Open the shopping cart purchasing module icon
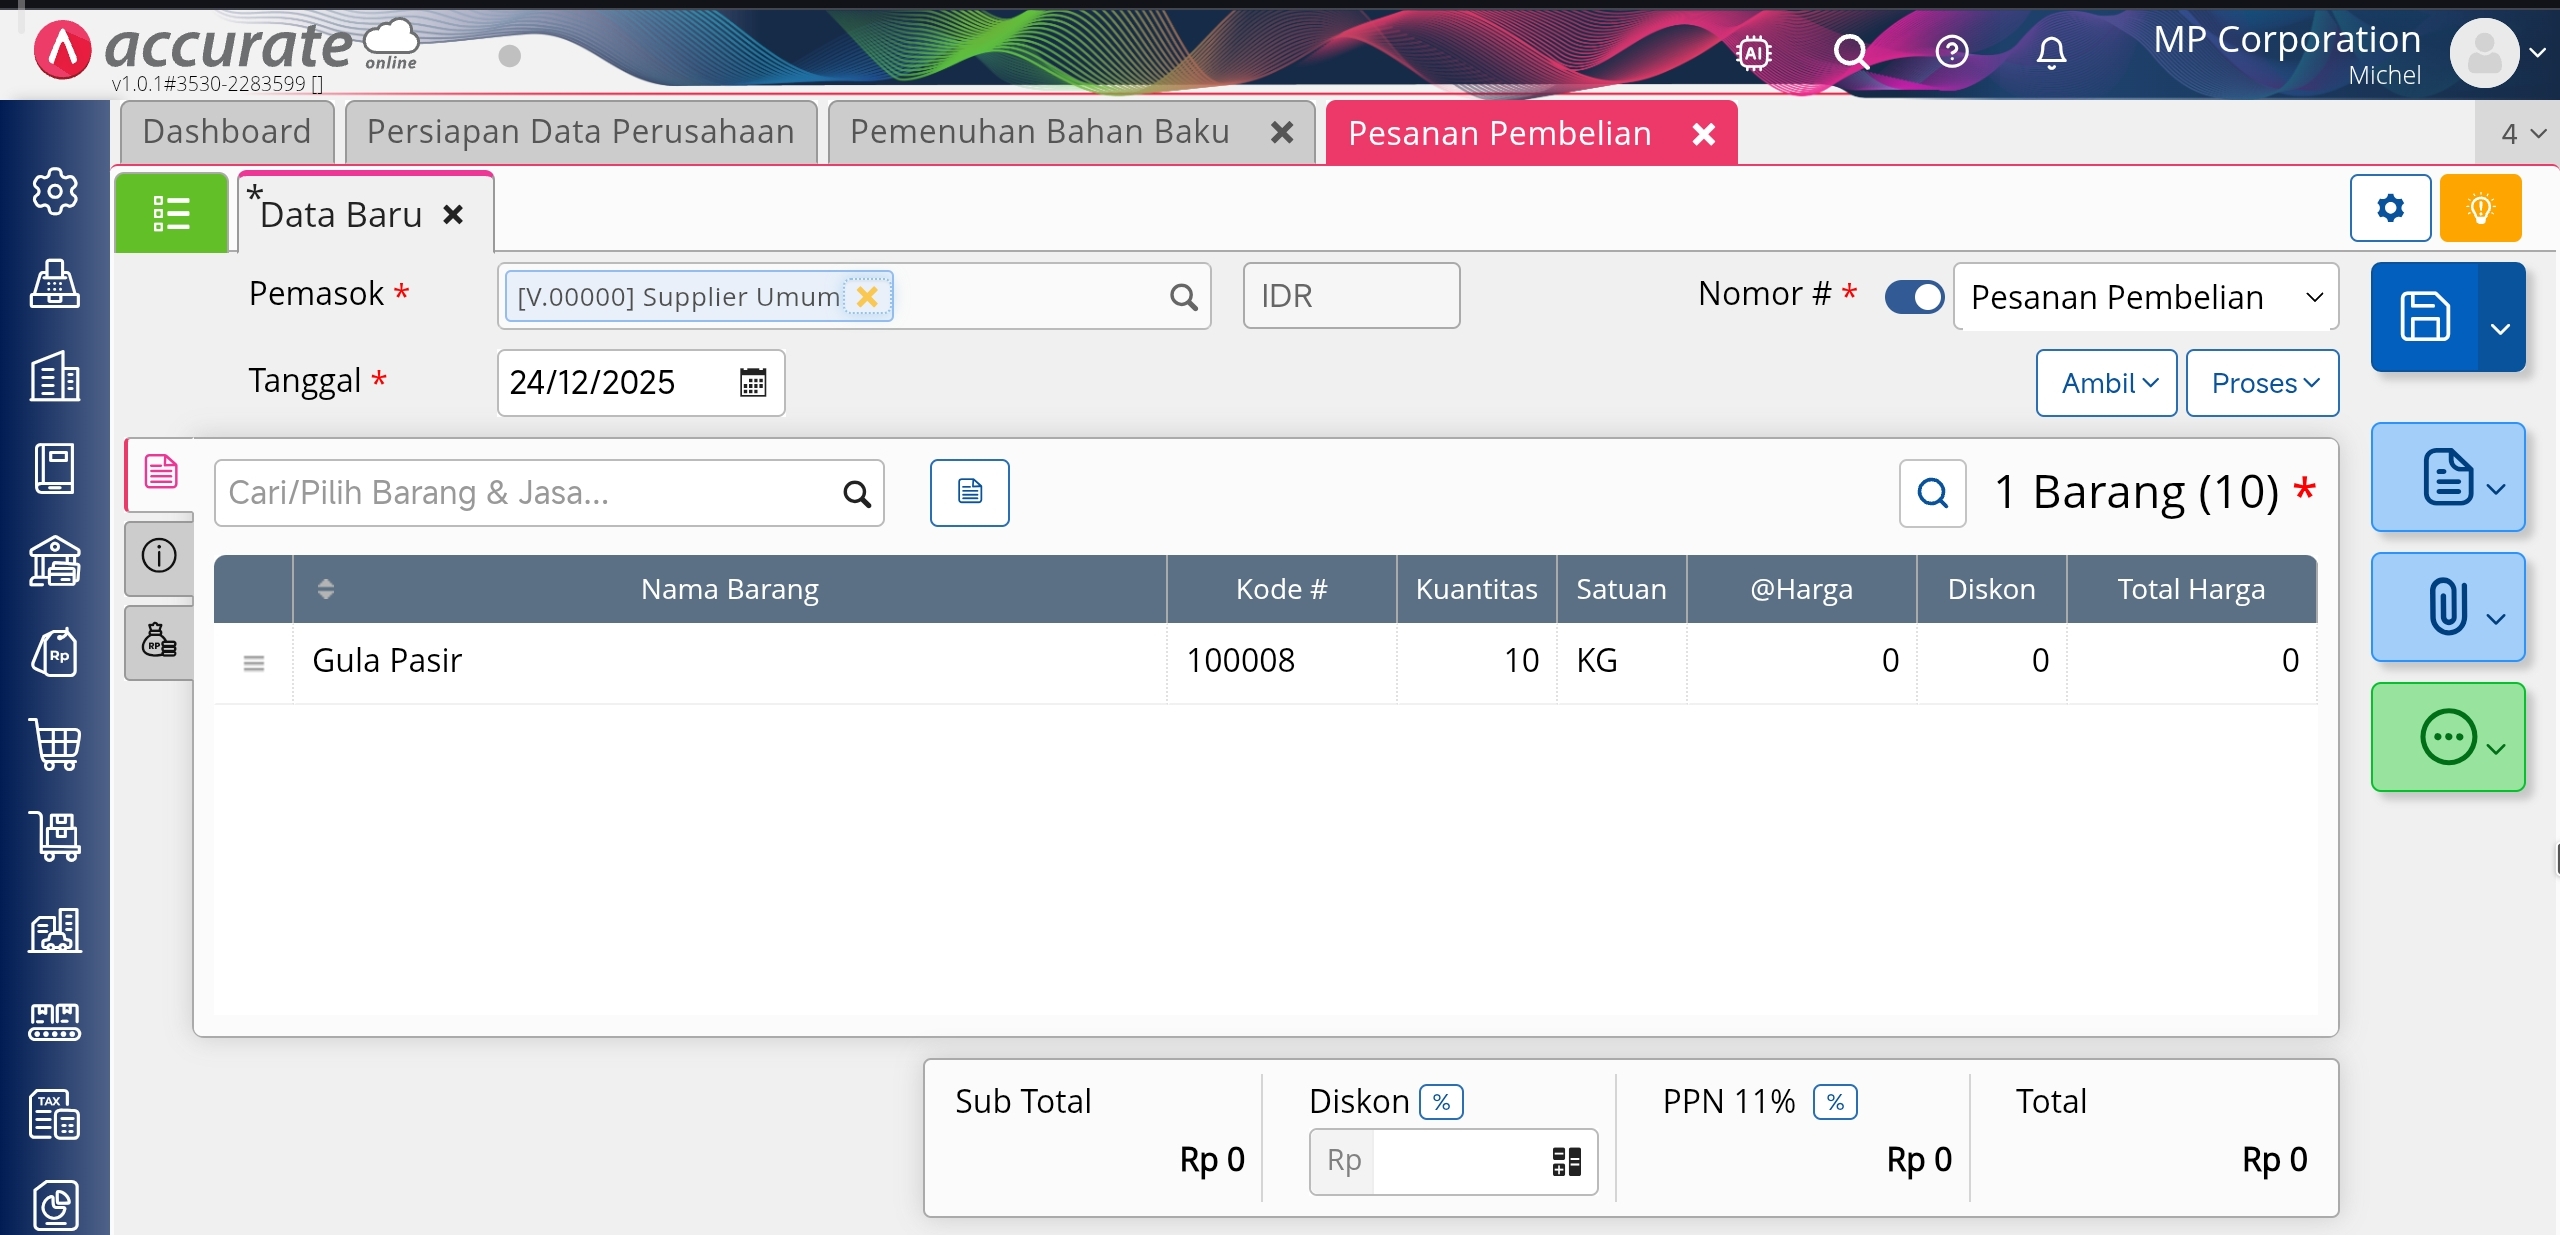 [x=55, y=745]
